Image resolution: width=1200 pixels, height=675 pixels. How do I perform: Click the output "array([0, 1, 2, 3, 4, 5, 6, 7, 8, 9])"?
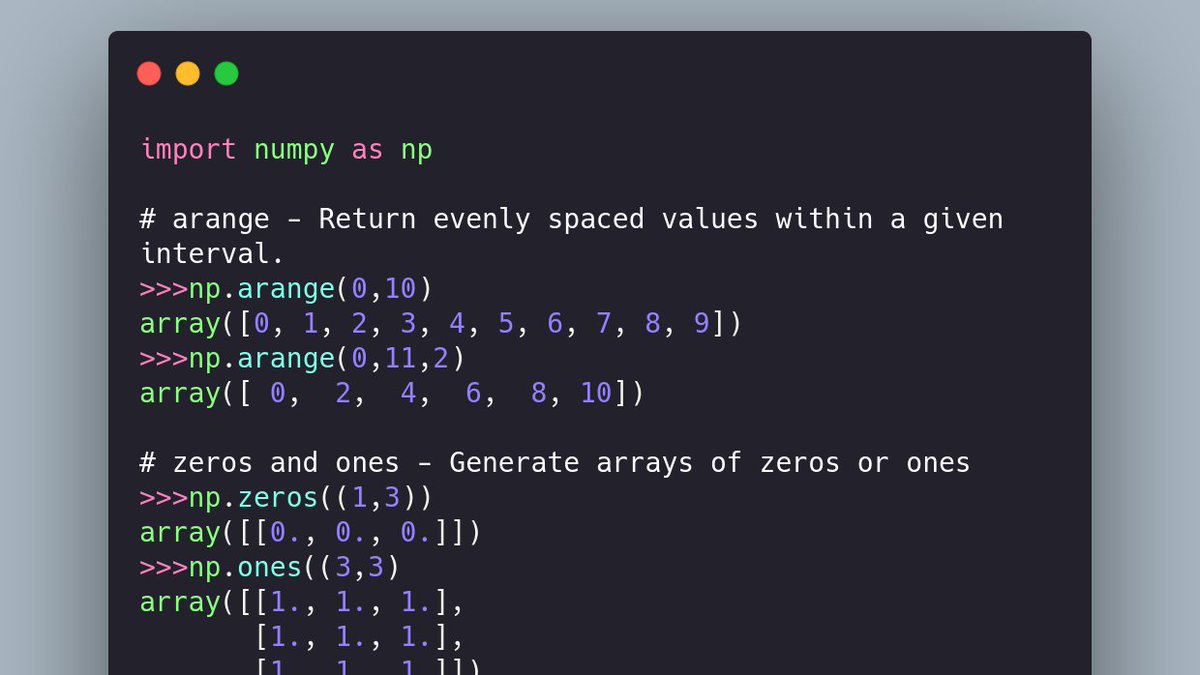(x=441, y=324)
